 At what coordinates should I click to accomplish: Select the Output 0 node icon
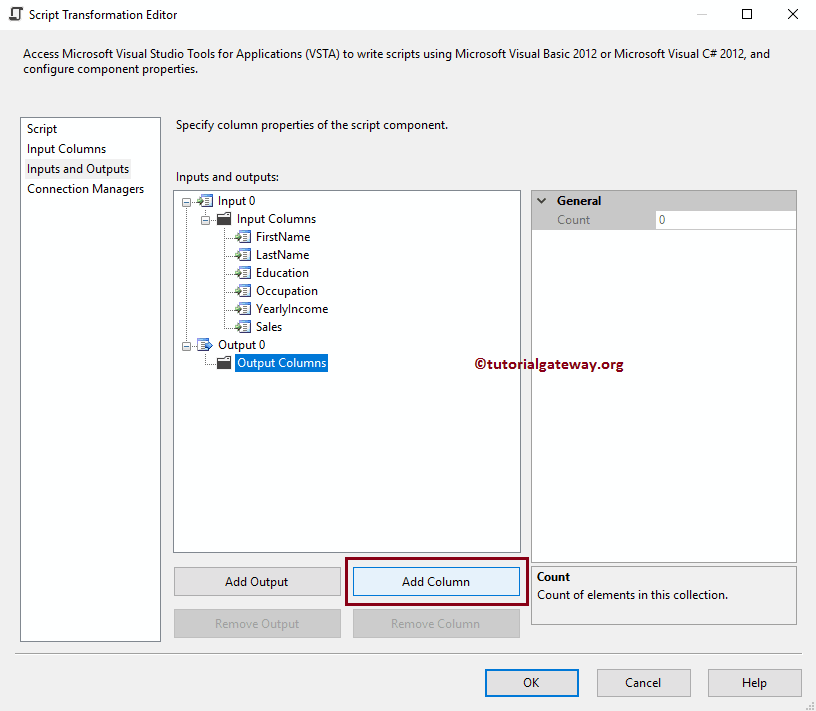point(205,344)
